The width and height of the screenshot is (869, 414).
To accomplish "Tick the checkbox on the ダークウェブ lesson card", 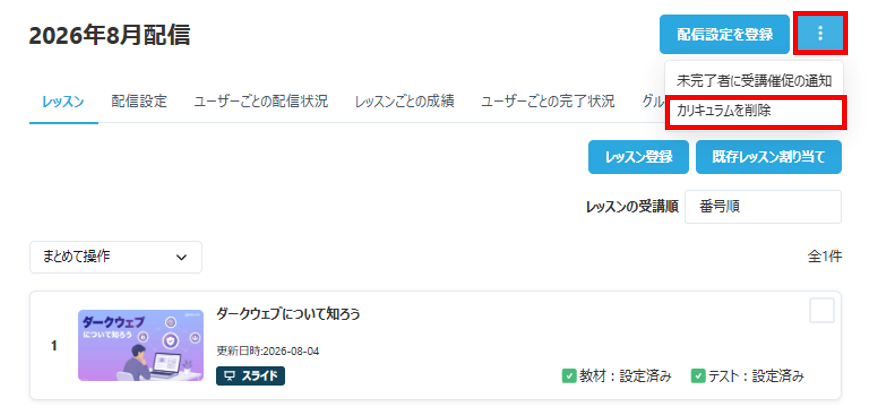I will click(822, 310).
